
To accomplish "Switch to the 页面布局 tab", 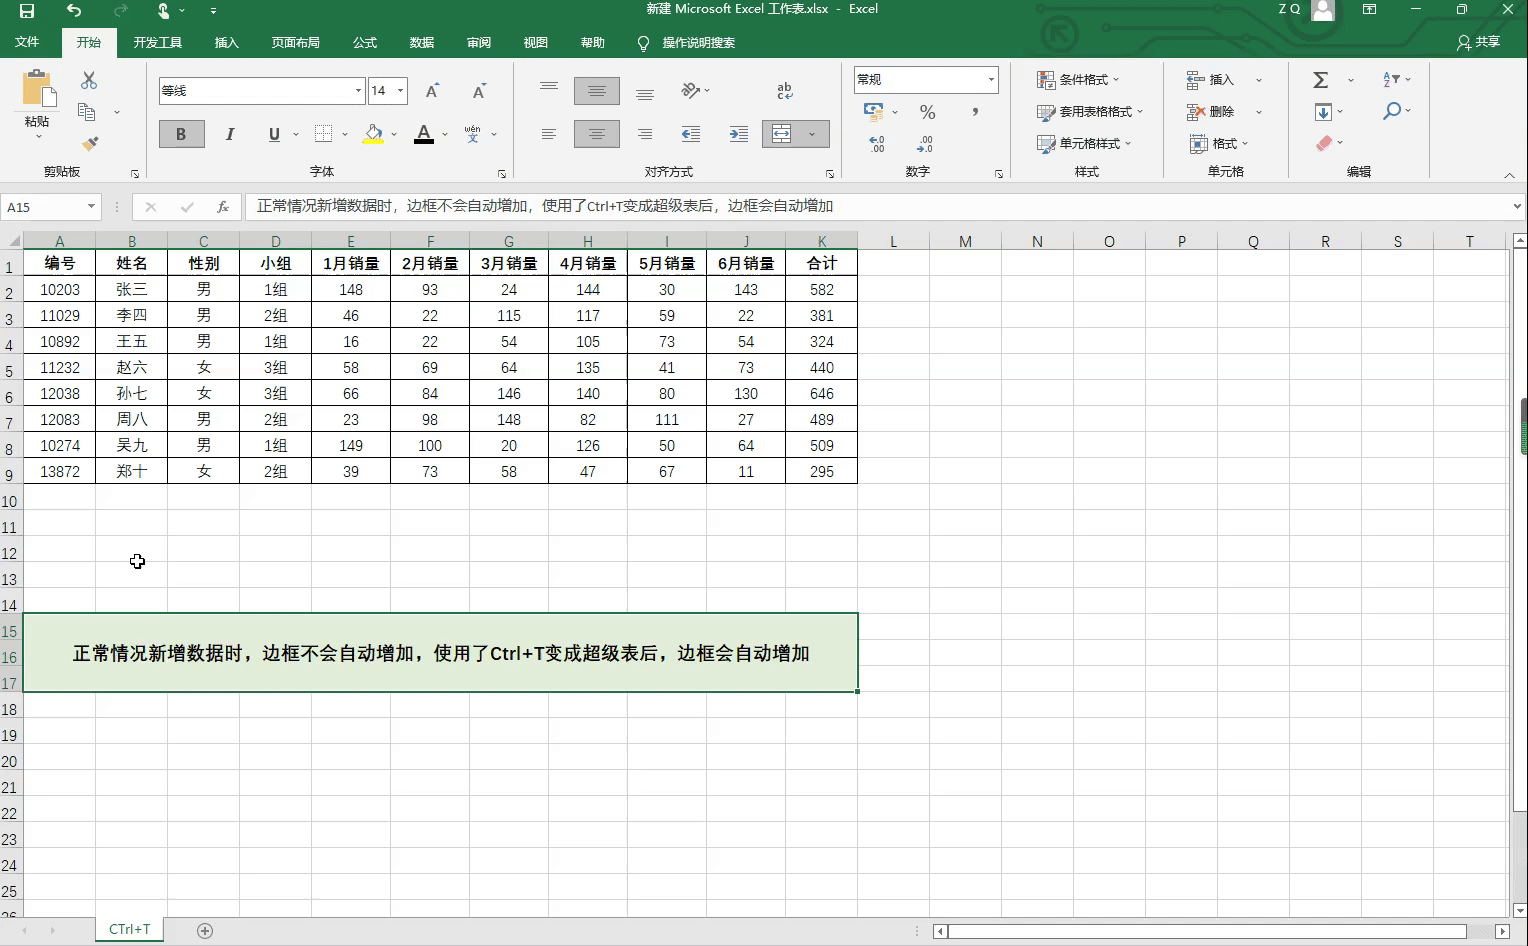I will coord(296,43).
